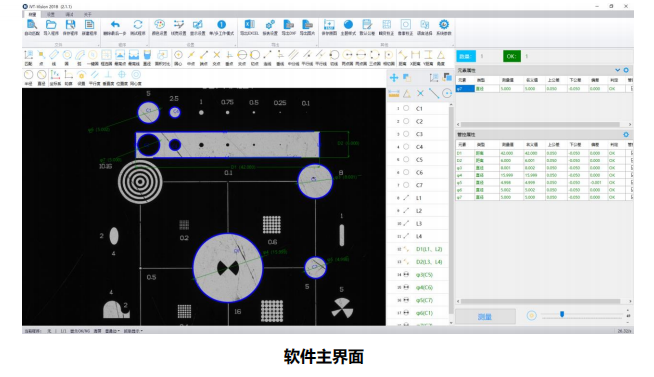The image size is (654, 377).
Task: Open the unit dropdown in status bar
Action: click(112, 331)
